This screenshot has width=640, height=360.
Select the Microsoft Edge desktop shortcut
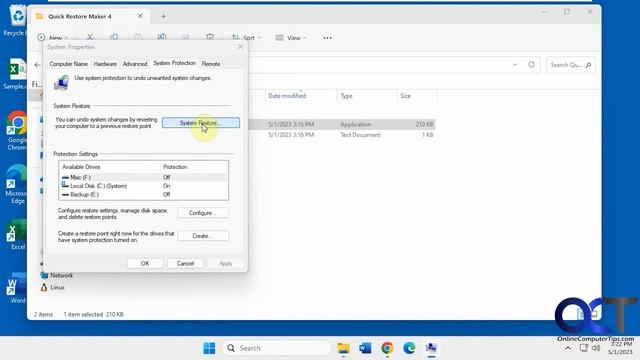click(x=16, y=184)
